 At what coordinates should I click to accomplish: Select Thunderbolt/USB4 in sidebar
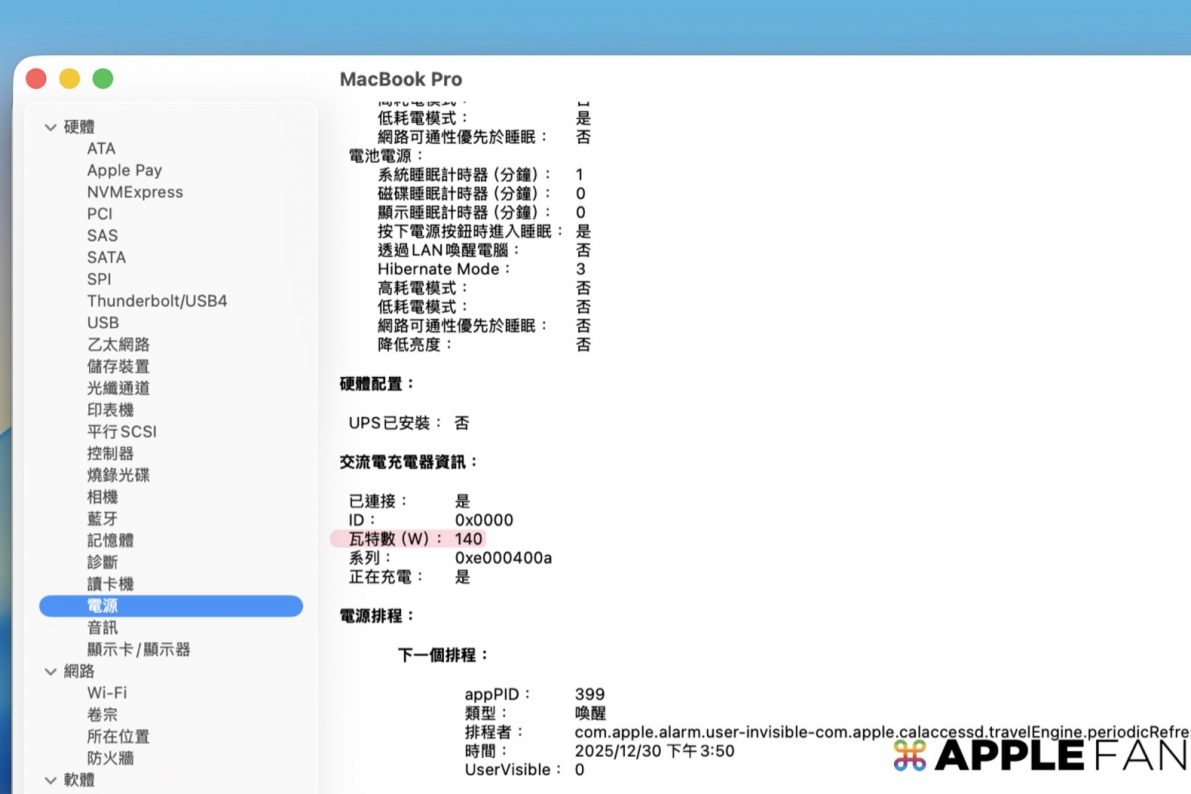(x=156, y=301)
